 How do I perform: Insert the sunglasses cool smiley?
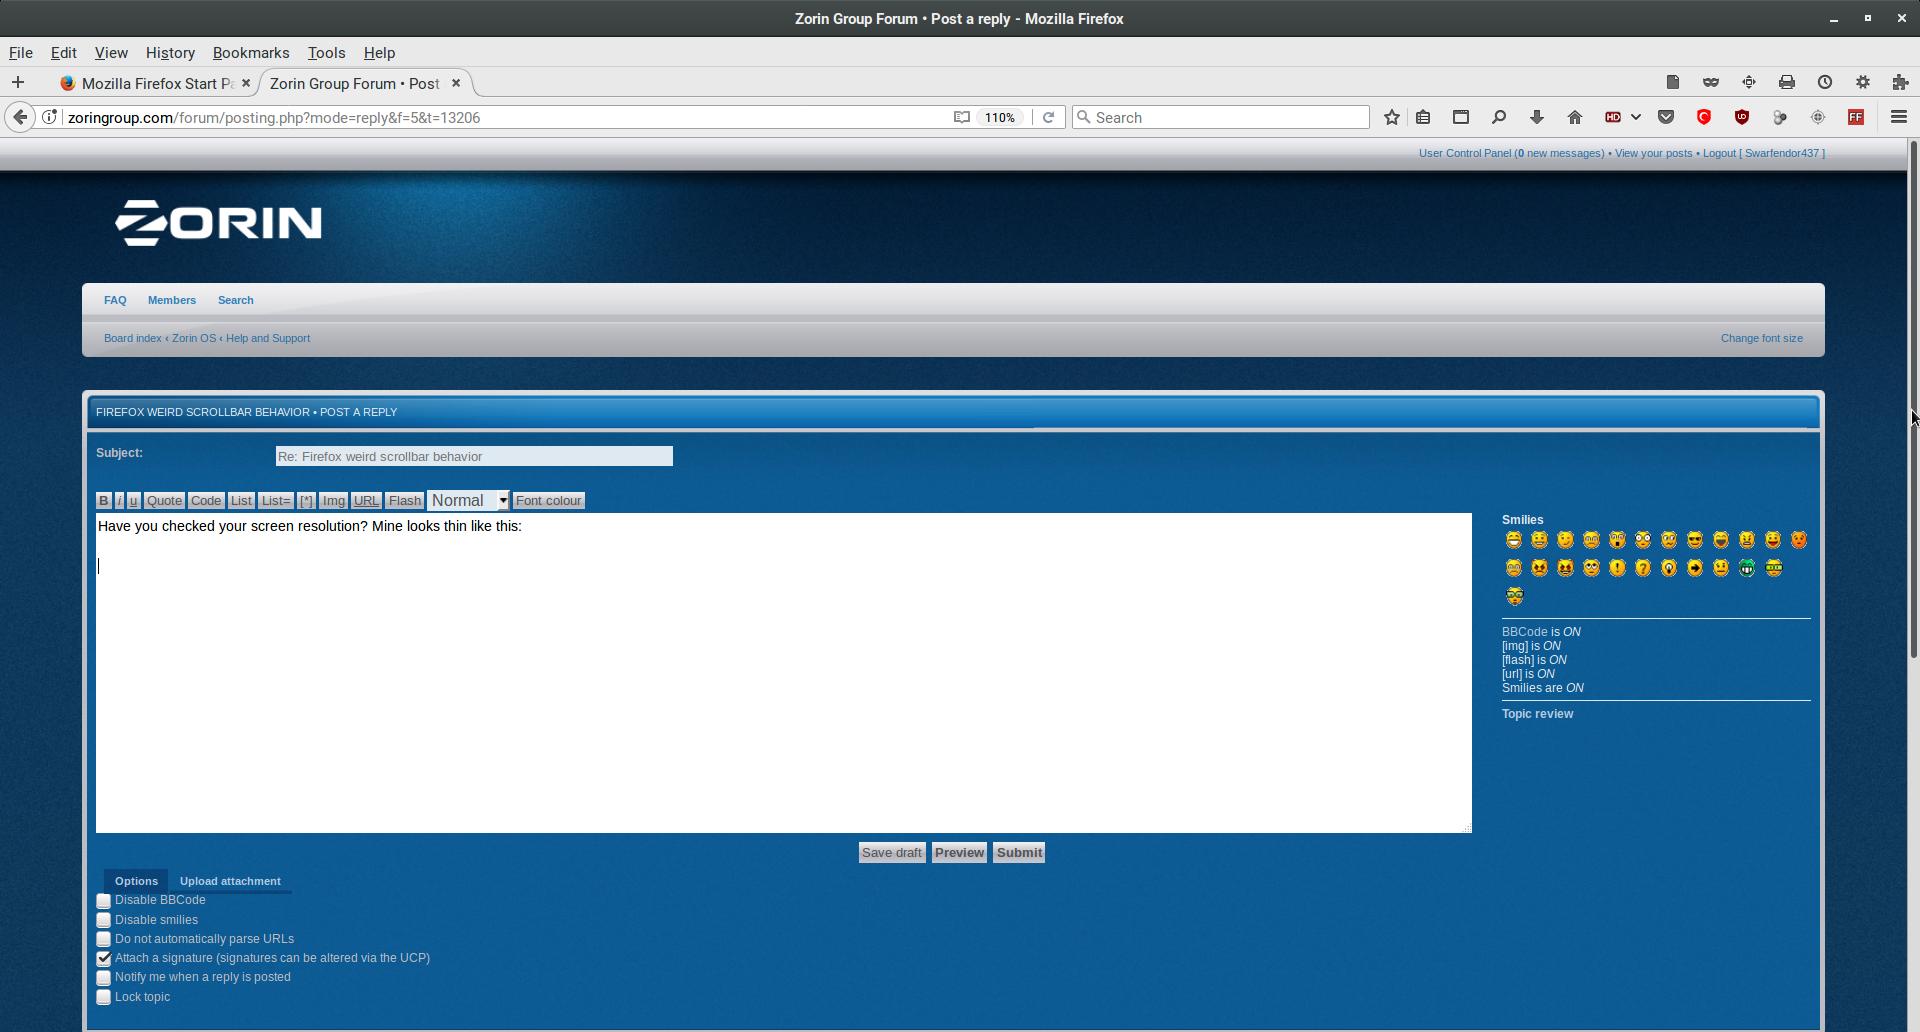[1695, 540]
